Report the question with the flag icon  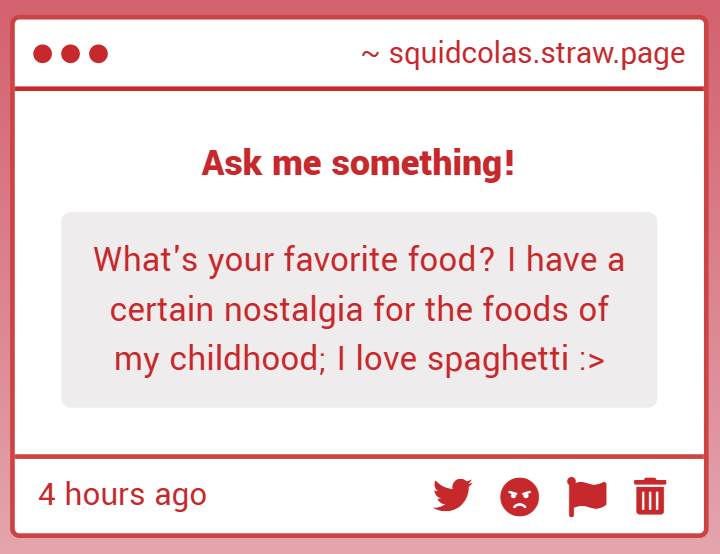coord(587,496)
